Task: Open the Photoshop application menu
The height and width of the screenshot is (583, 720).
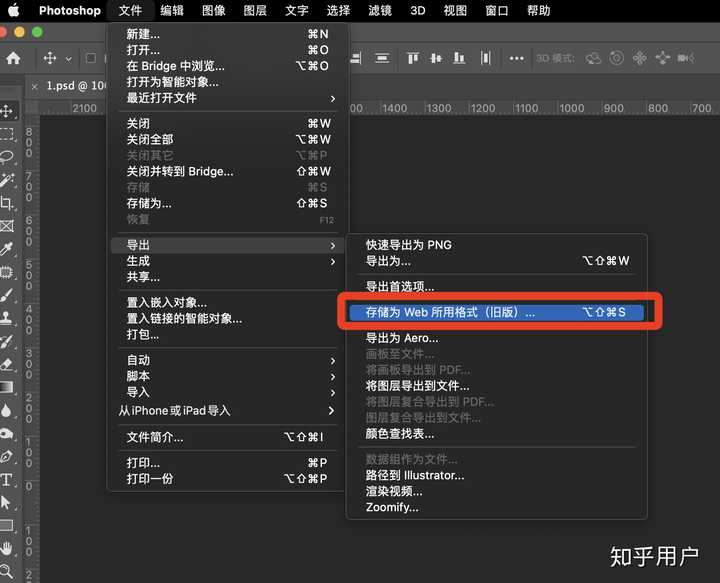Action: click(69, 10)
